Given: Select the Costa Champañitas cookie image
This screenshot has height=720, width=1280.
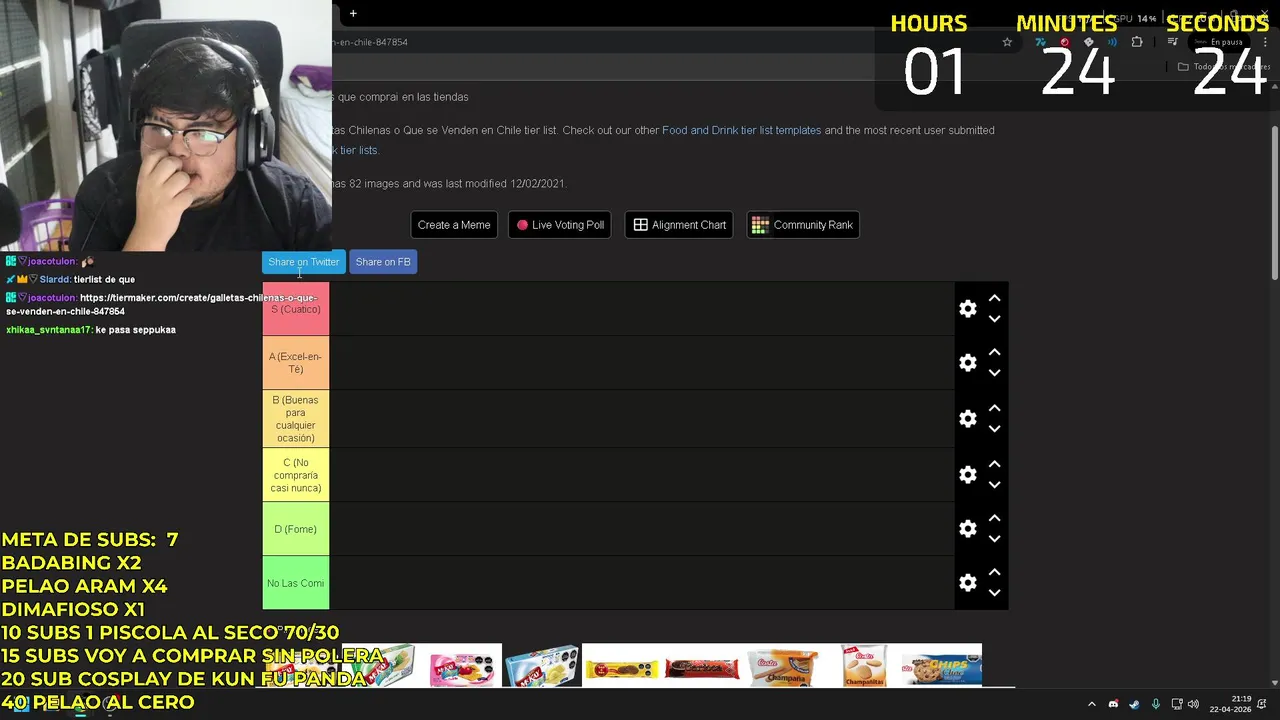Looking at the screenshot, I should pos(862,666).
